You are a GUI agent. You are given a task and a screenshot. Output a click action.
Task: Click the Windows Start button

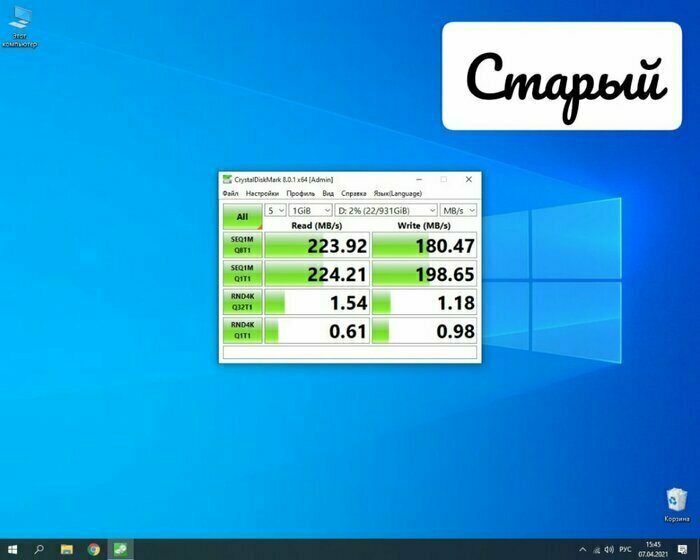[x=12, y=549]
